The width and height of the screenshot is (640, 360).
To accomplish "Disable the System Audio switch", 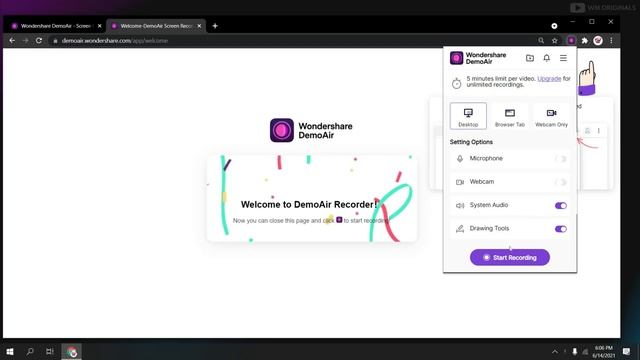I will (561, 205).
